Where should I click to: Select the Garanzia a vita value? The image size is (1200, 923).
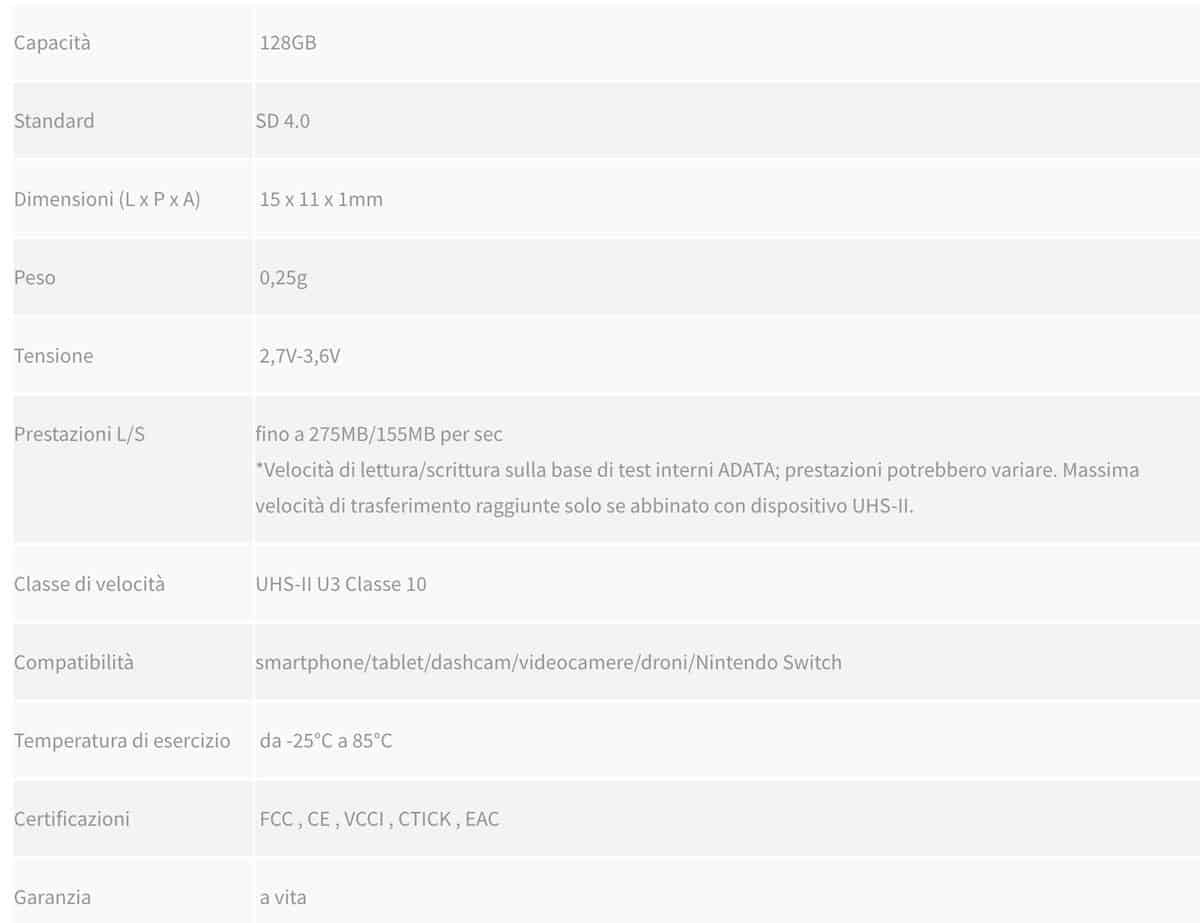[283, 897]
